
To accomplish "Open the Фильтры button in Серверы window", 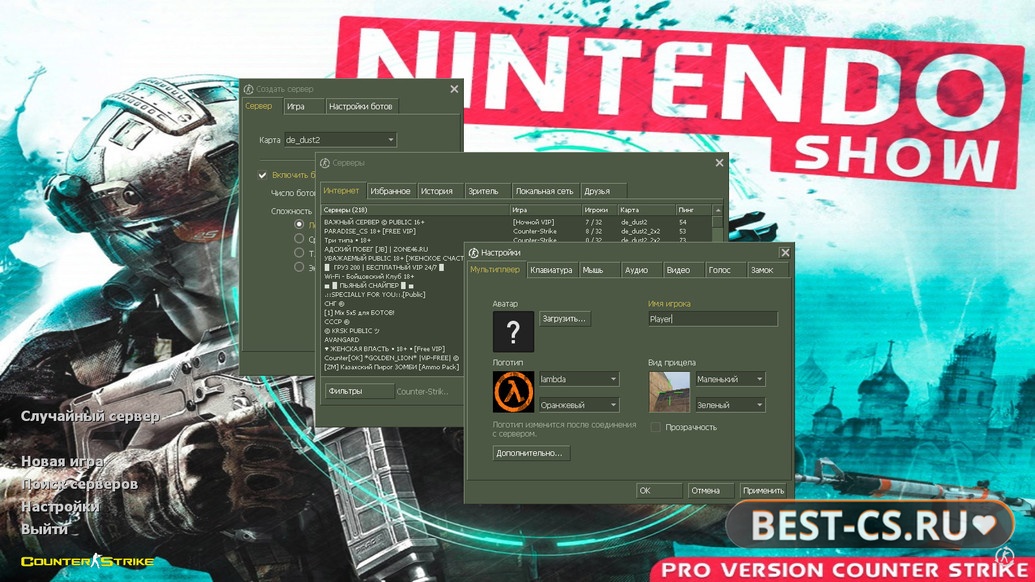I will point(359,391).
